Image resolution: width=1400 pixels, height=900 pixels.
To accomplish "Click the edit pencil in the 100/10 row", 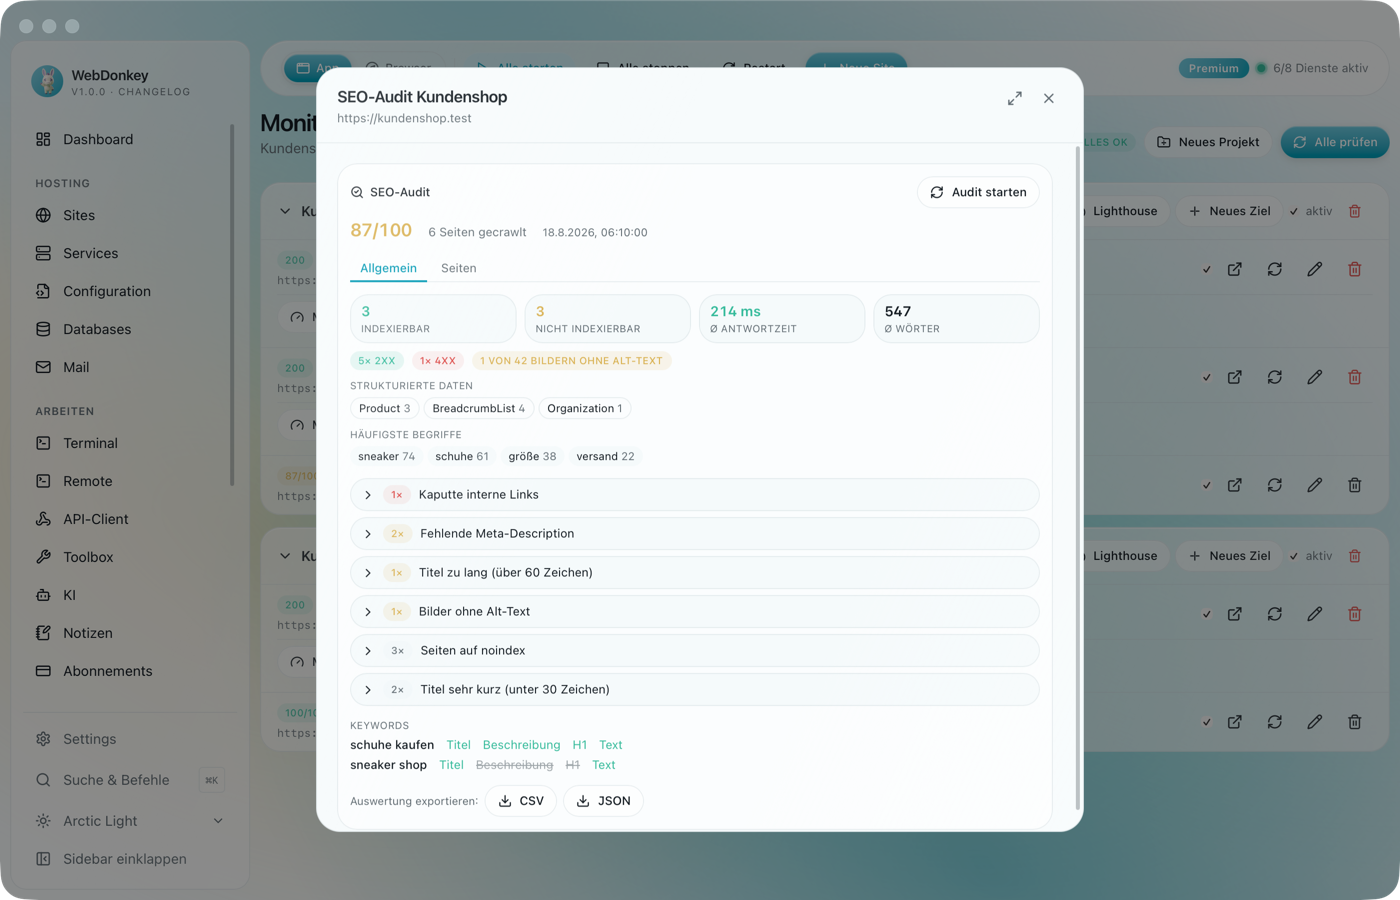I will point(1315,722).
